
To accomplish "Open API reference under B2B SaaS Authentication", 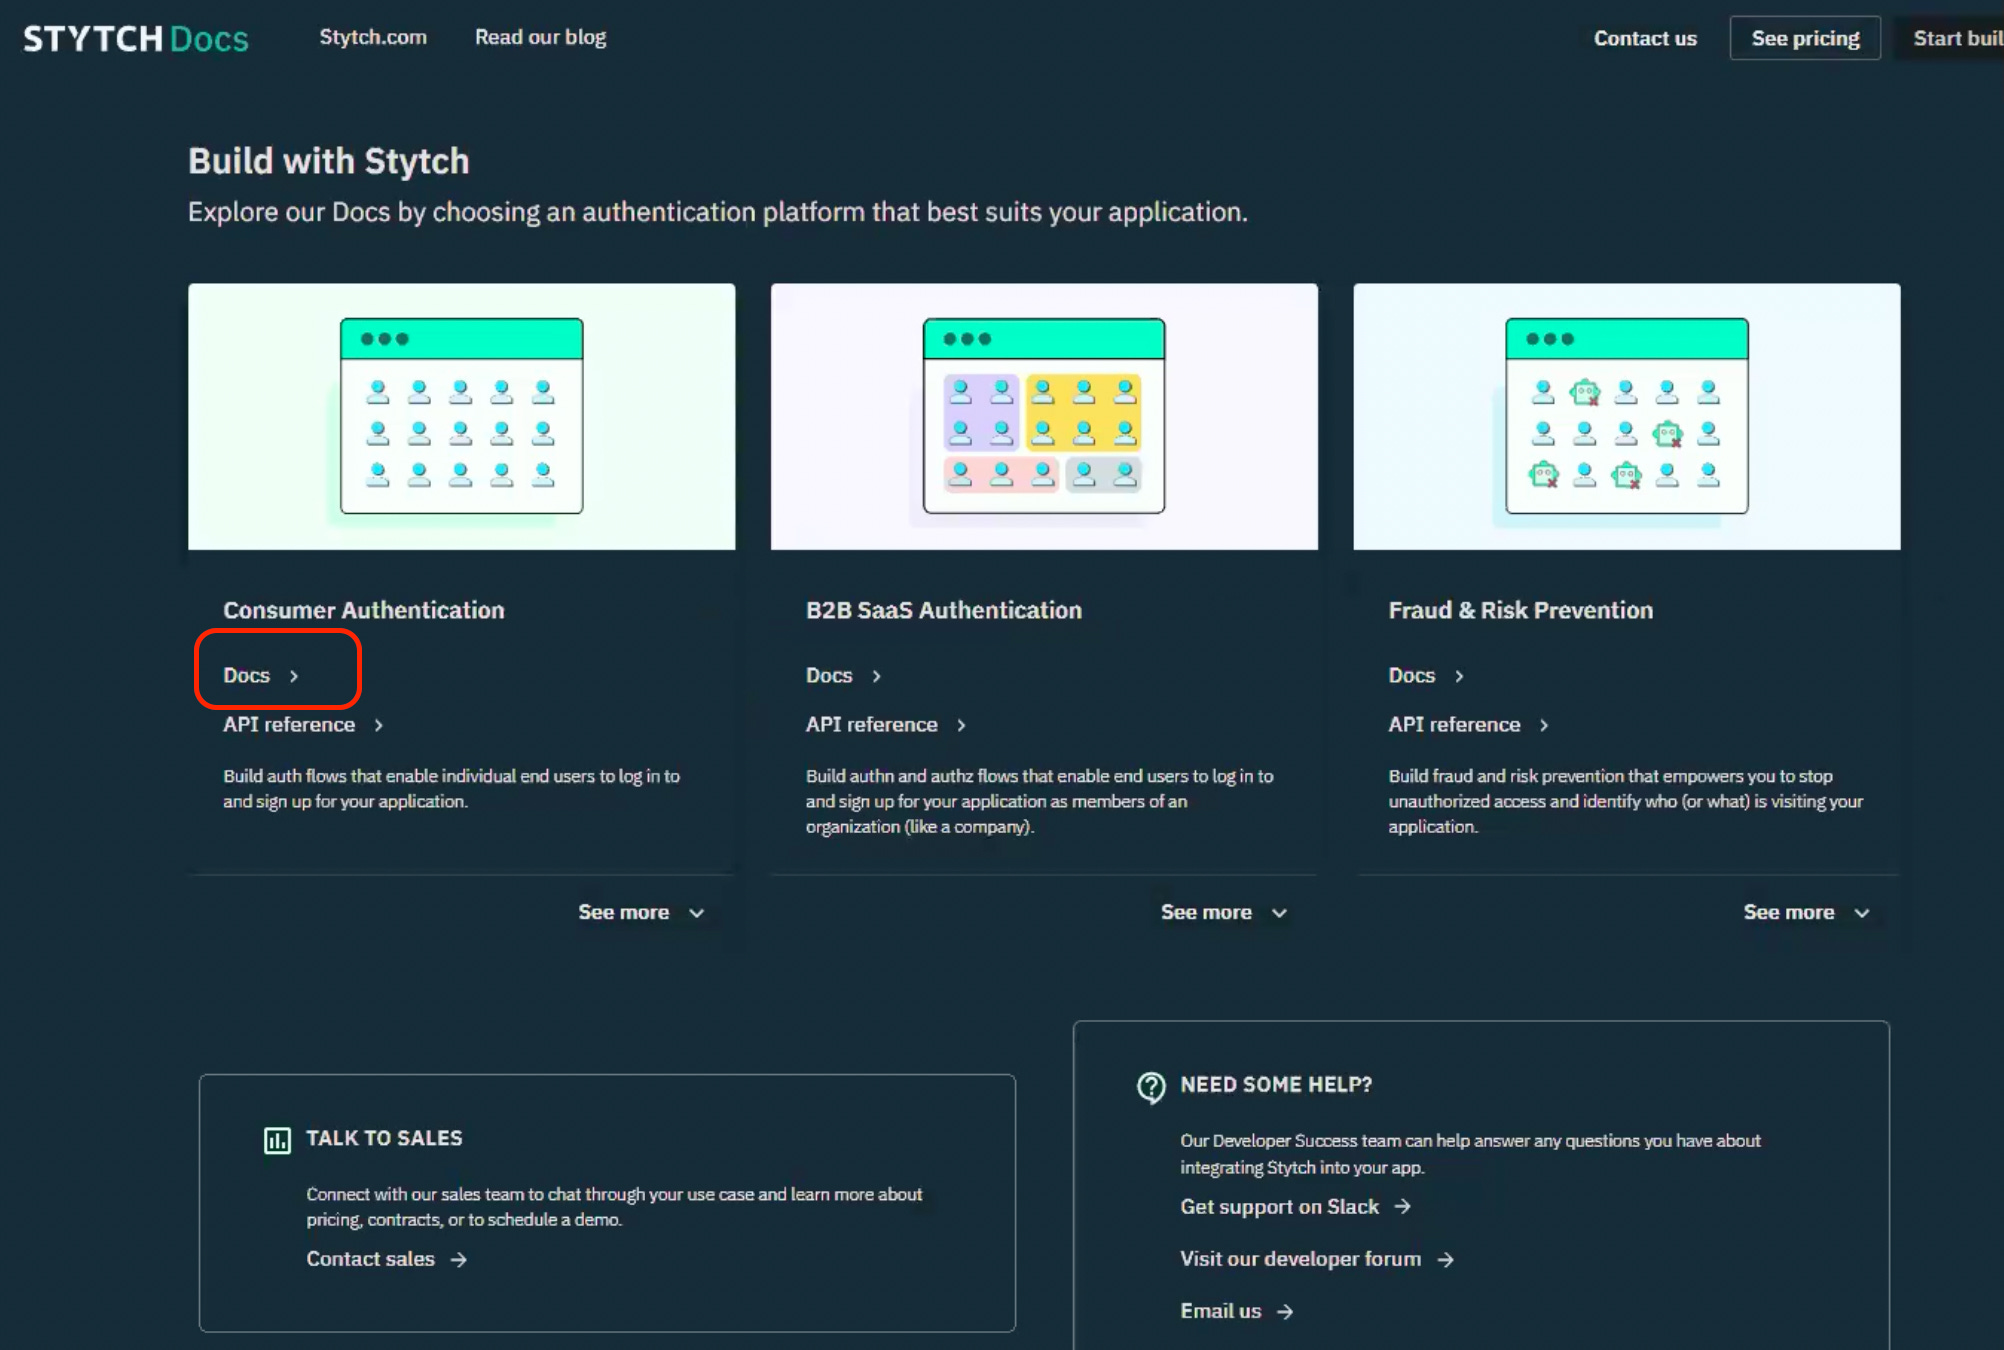I will click(x=872, y=725).
